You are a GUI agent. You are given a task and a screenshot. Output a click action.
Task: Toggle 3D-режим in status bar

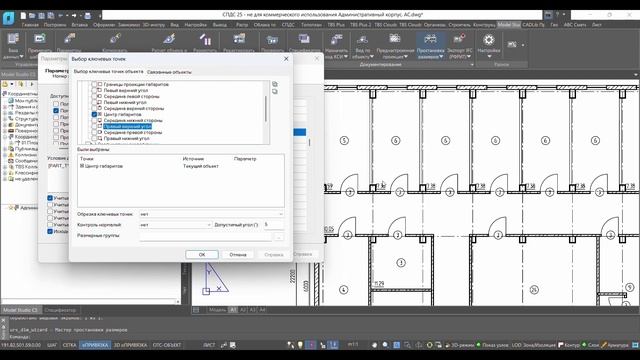[x=459, y=345]
